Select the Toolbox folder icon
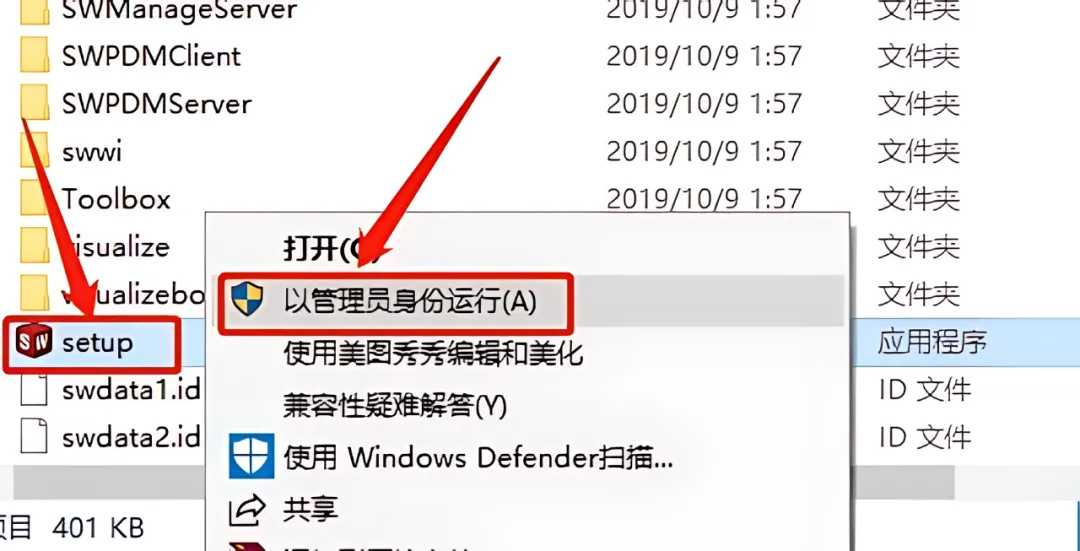 tap(34, 198)
